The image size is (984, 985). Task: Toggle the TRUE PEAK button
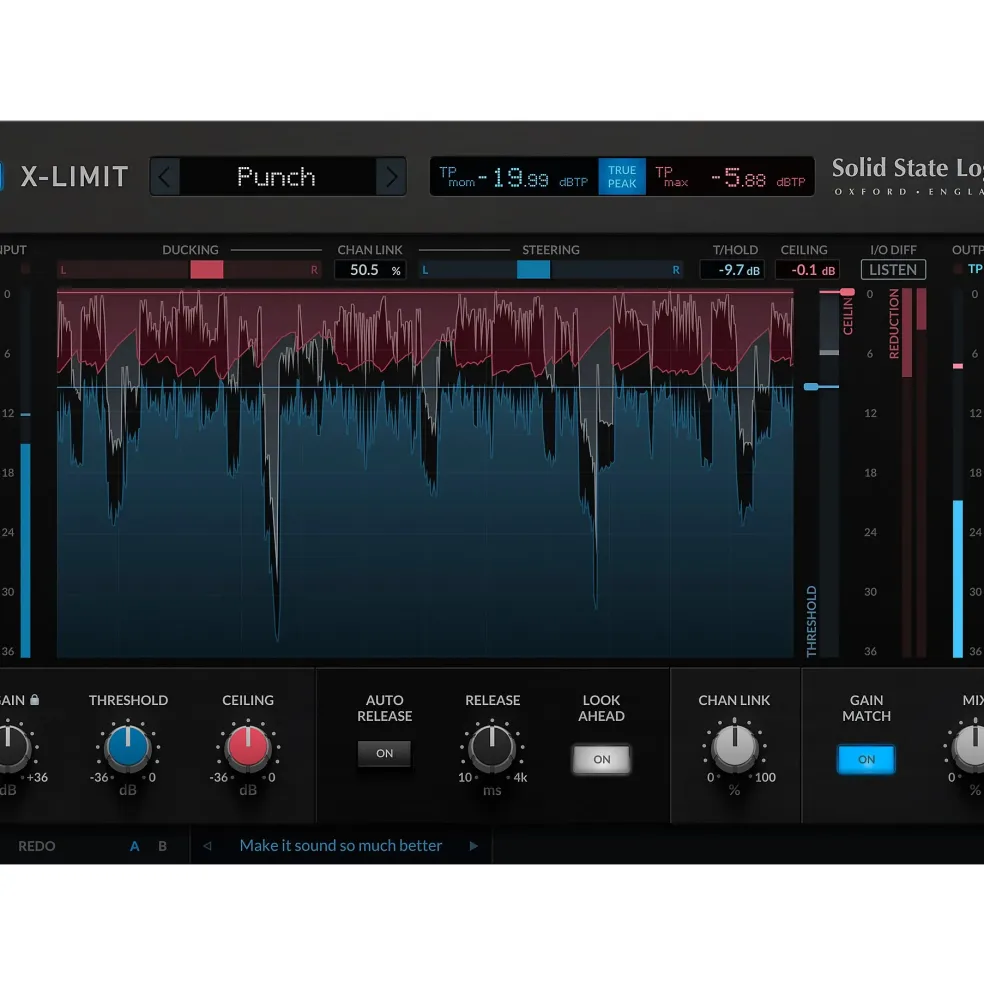[621, 177]
